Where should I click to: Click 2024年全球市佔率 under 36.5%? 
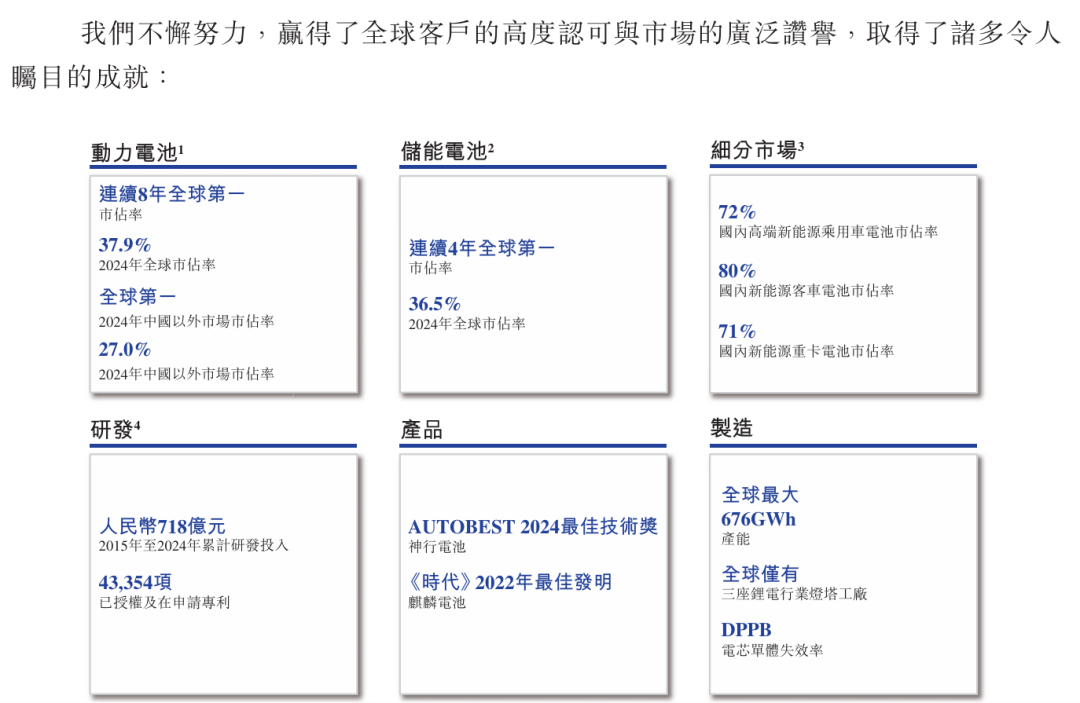[x=467, y=324]
